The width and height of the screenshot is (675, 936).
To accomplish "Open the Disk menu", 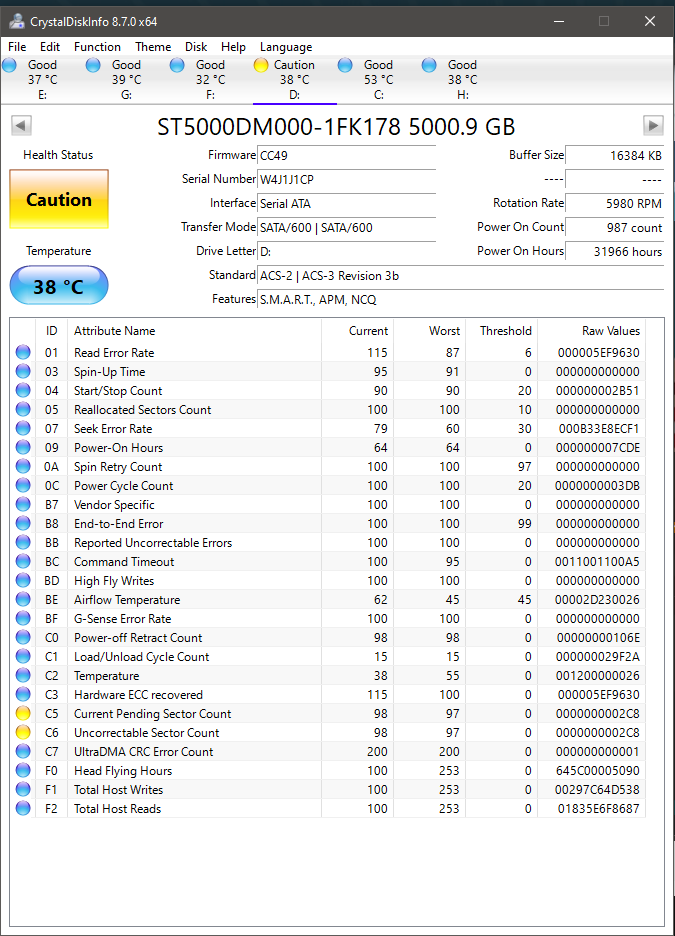I will coord(196,47).
